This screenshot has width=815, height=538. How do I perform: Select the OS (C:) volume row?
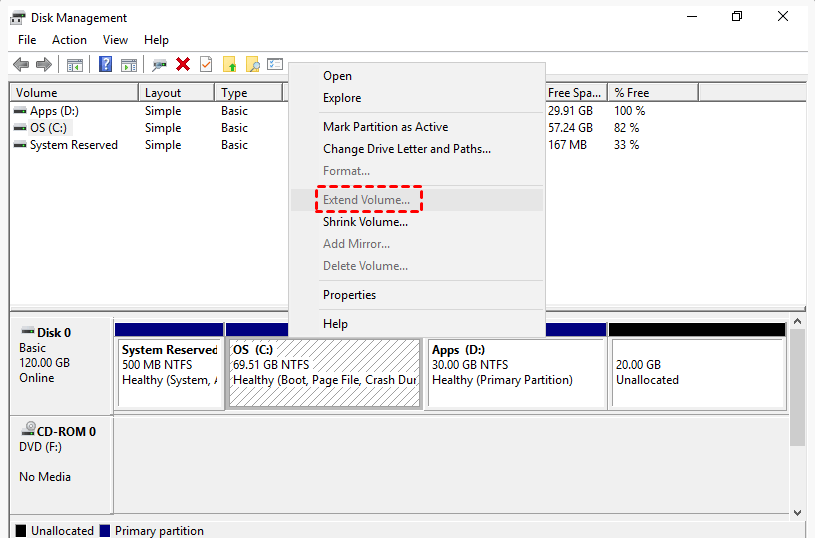[x=48, y=128]
